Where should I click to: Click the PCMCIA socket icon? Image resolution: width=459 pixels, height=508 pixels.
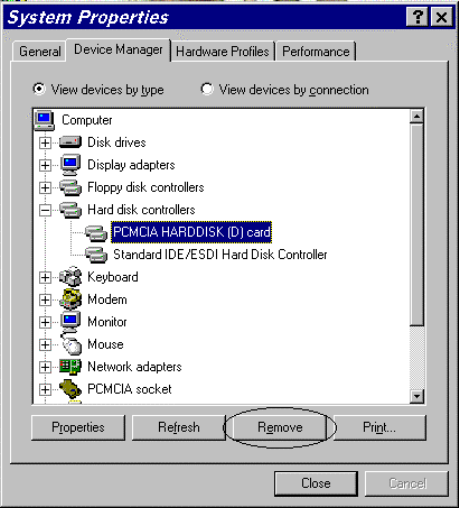point(70,389)
